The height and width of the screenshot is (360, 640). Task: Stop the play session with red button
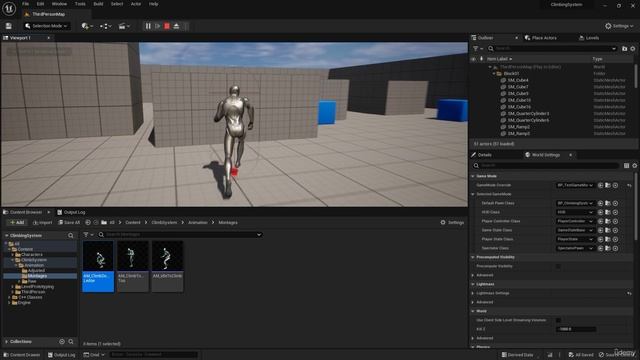pos(167,26)
